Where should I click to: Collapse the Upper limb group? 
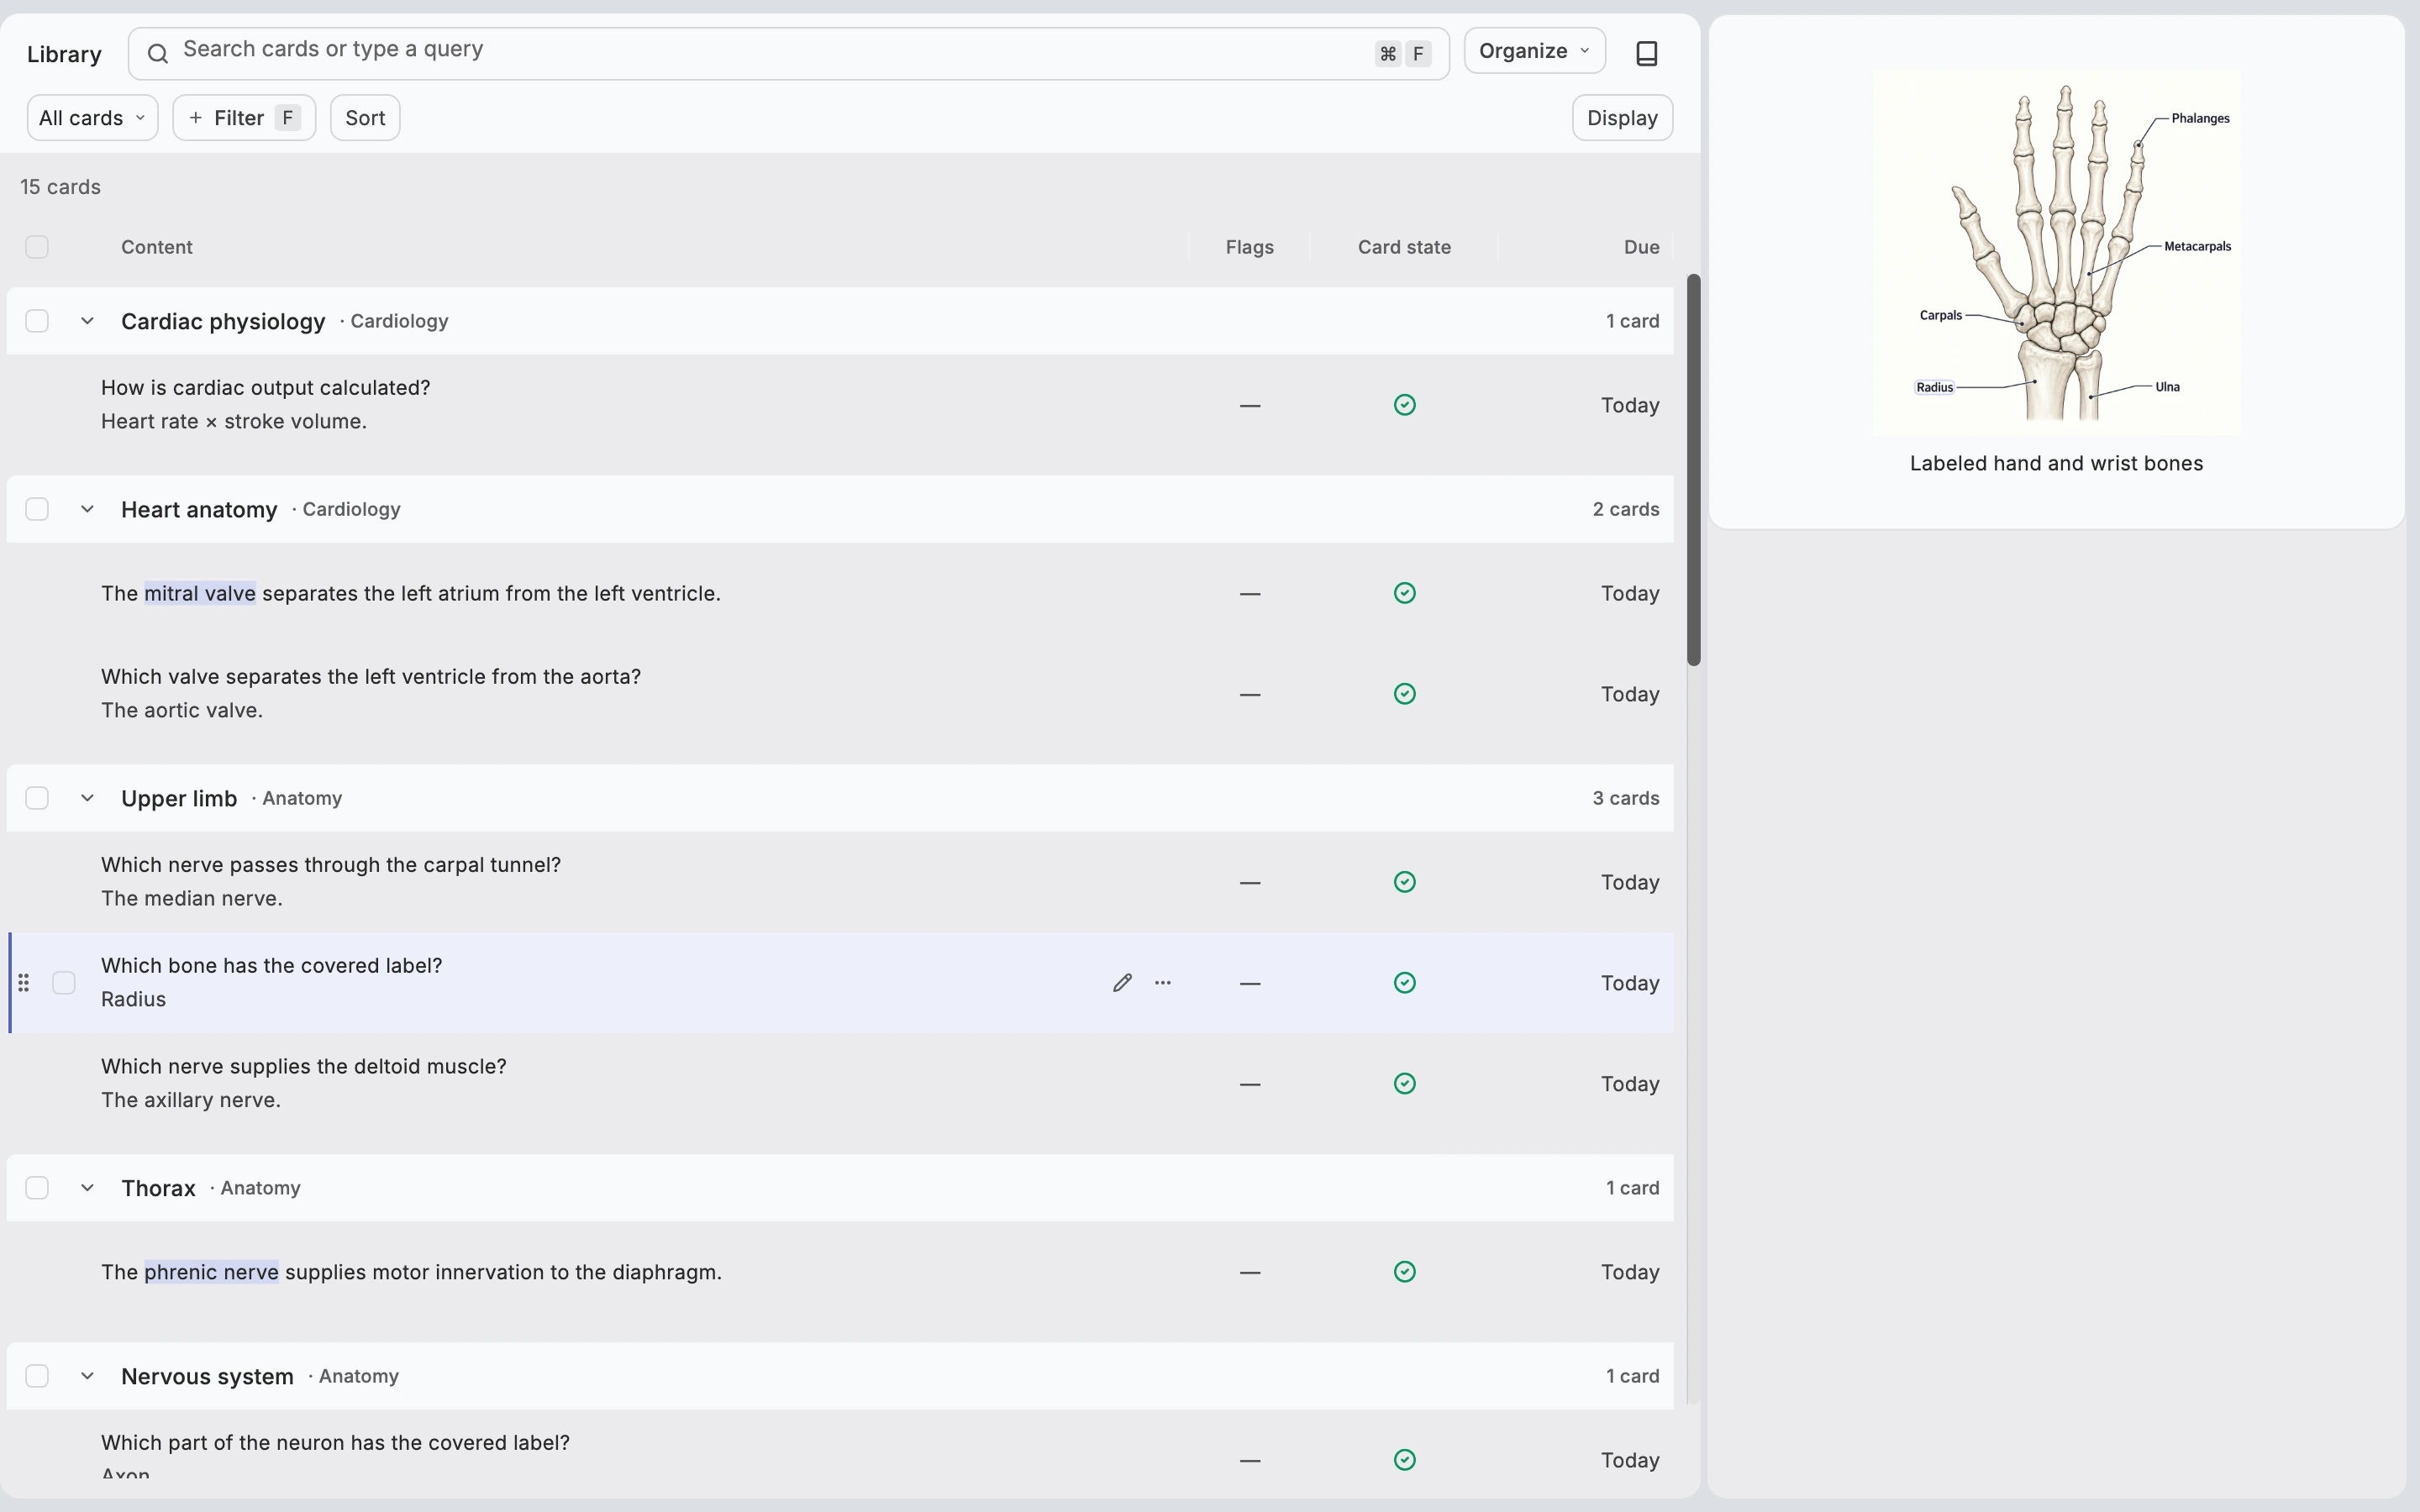[87, 798]
